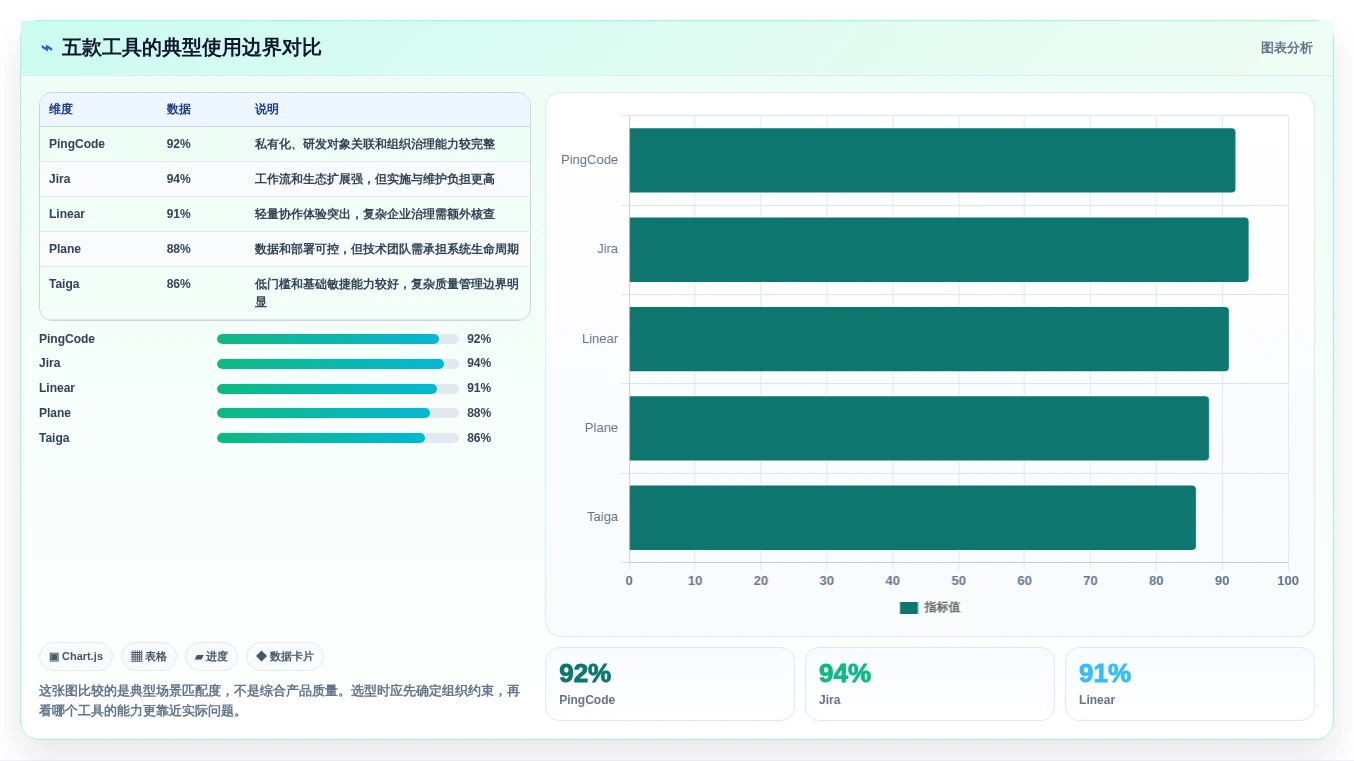Click the description 轻量协作体验突出，复杂企业治理需额外核查

pos(375,214)
